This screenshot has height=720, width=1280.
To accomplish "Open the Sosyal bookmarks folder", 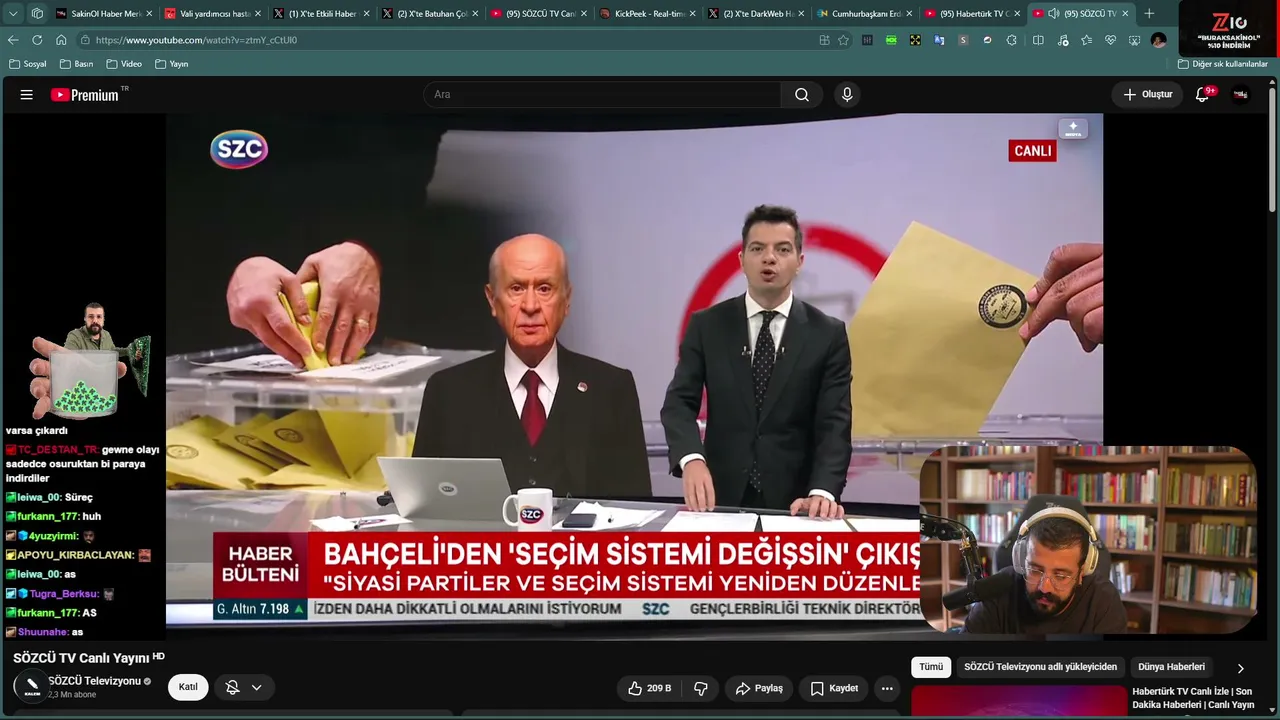I will tap(28, 64).
